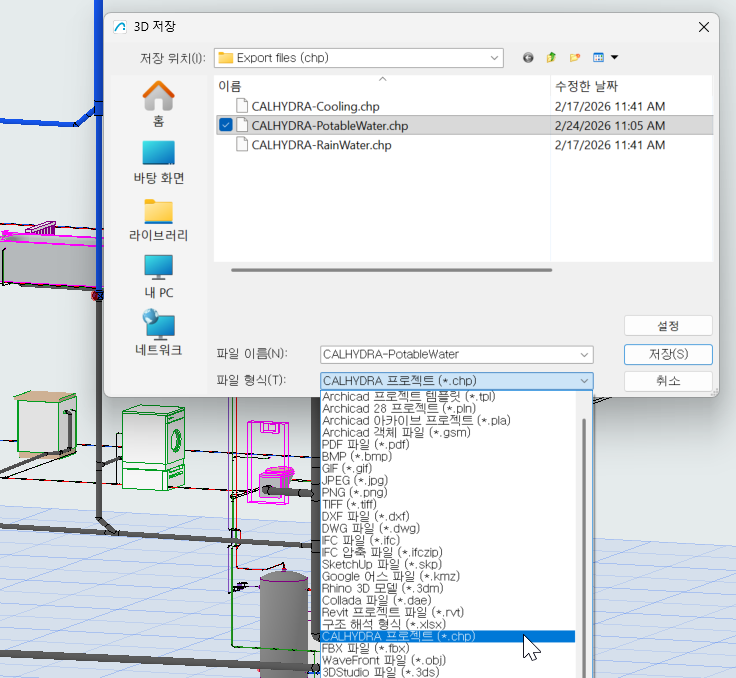The width and height of the screenshot is (736, 678).
Task: Click the 취소 button
Action: pyautogui.click(x=668, y=381)
